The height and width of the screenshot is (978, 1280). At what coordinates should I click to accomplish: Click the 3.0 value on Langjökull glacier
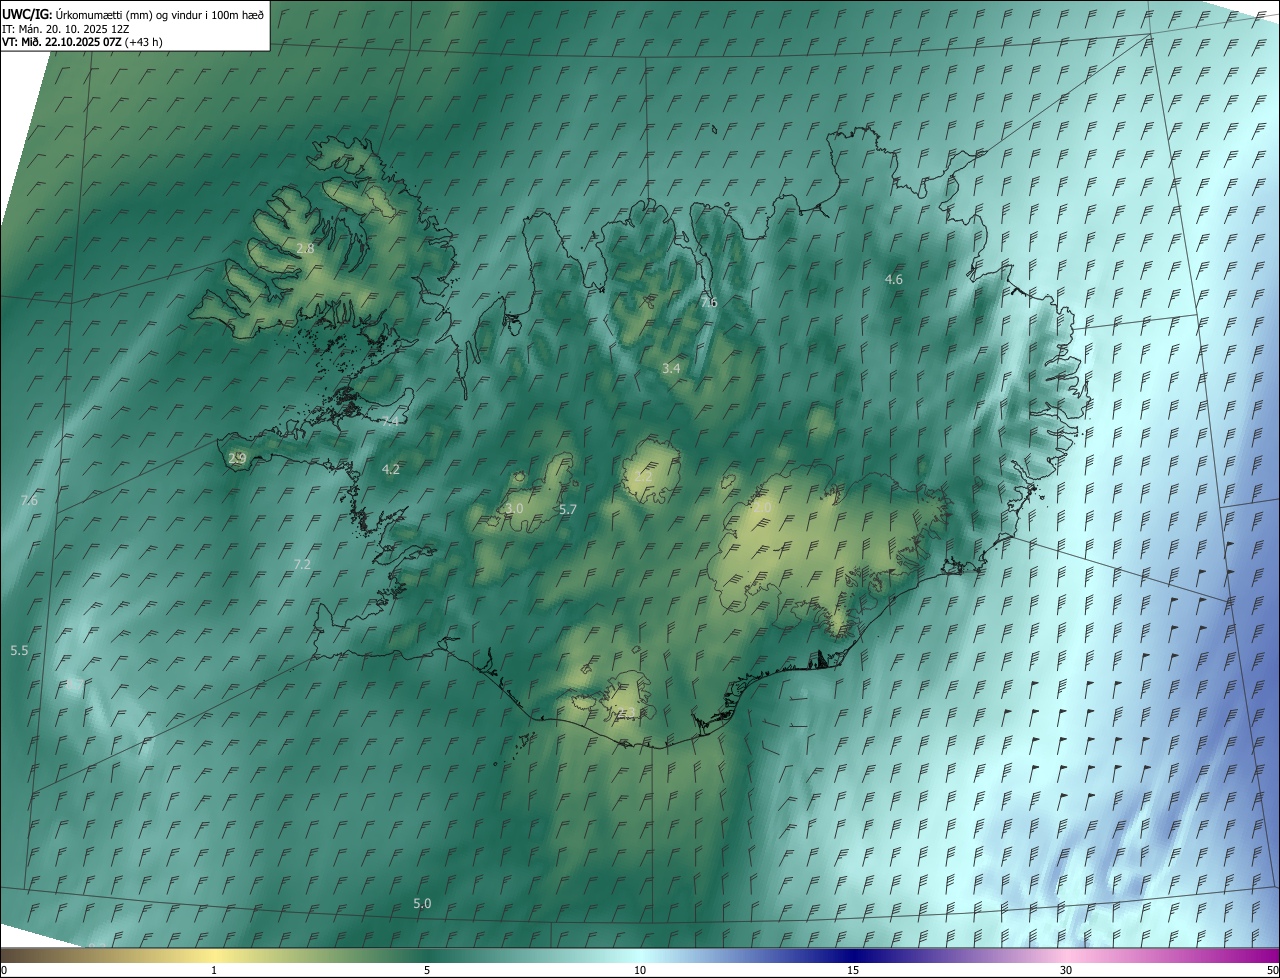tap(514, 509)
